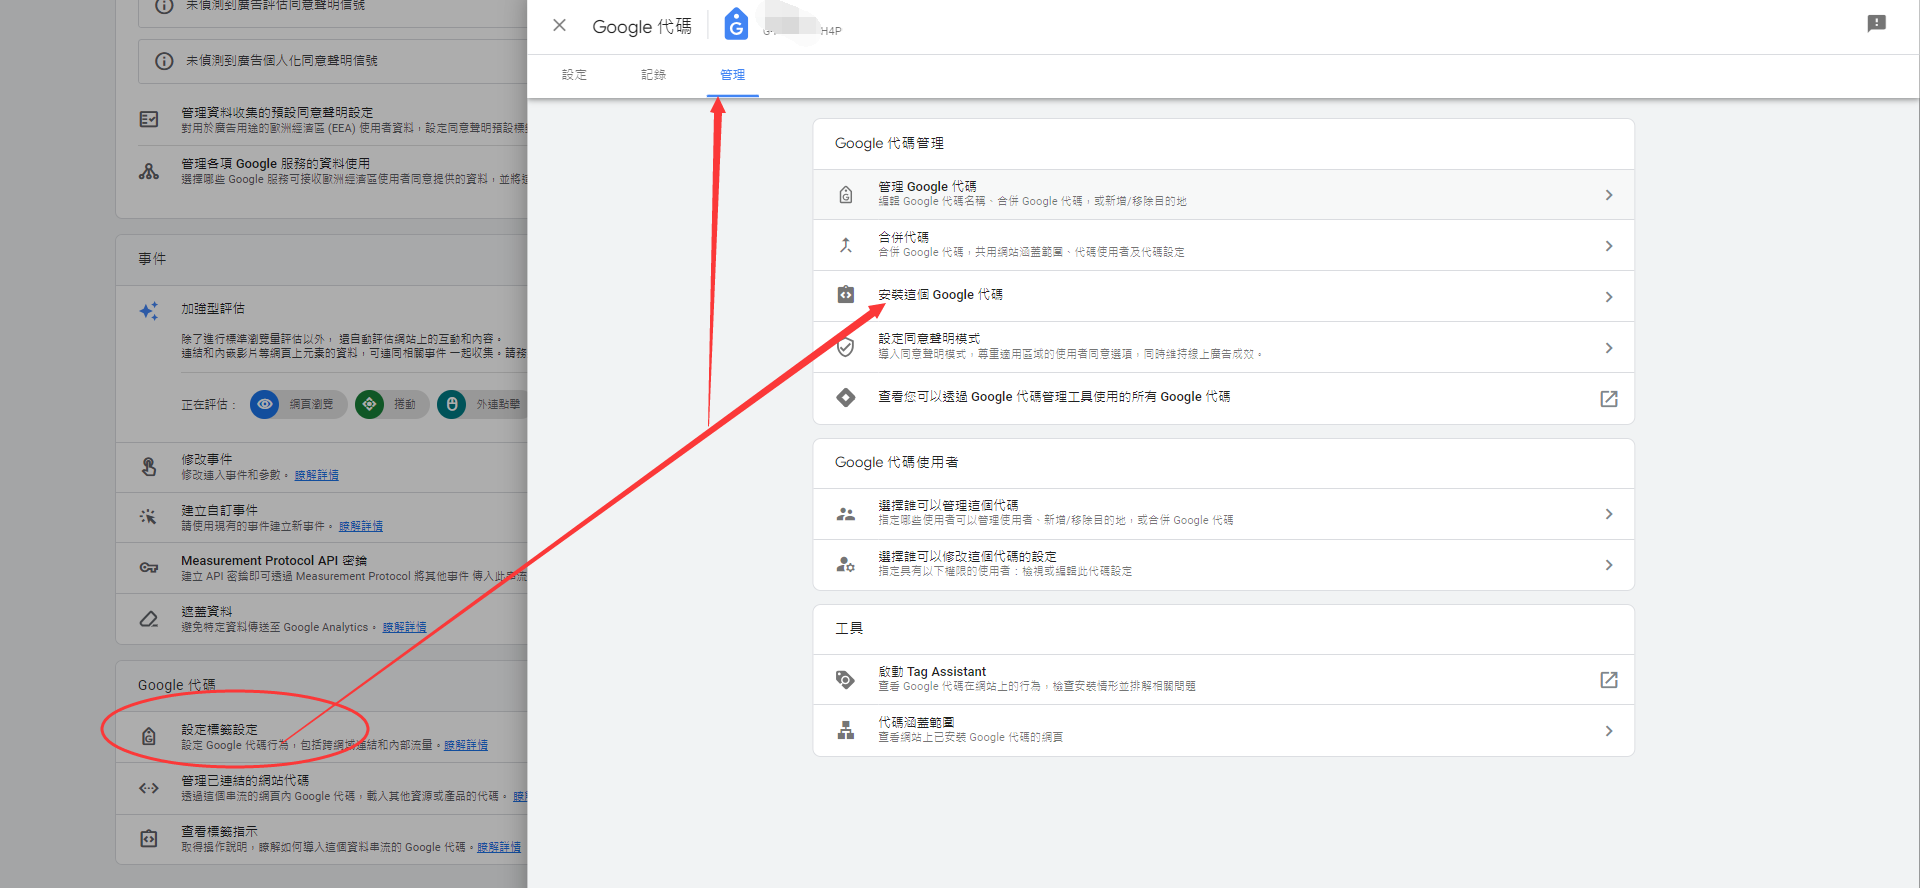Open external link for all Google tags

(1608, 399)
